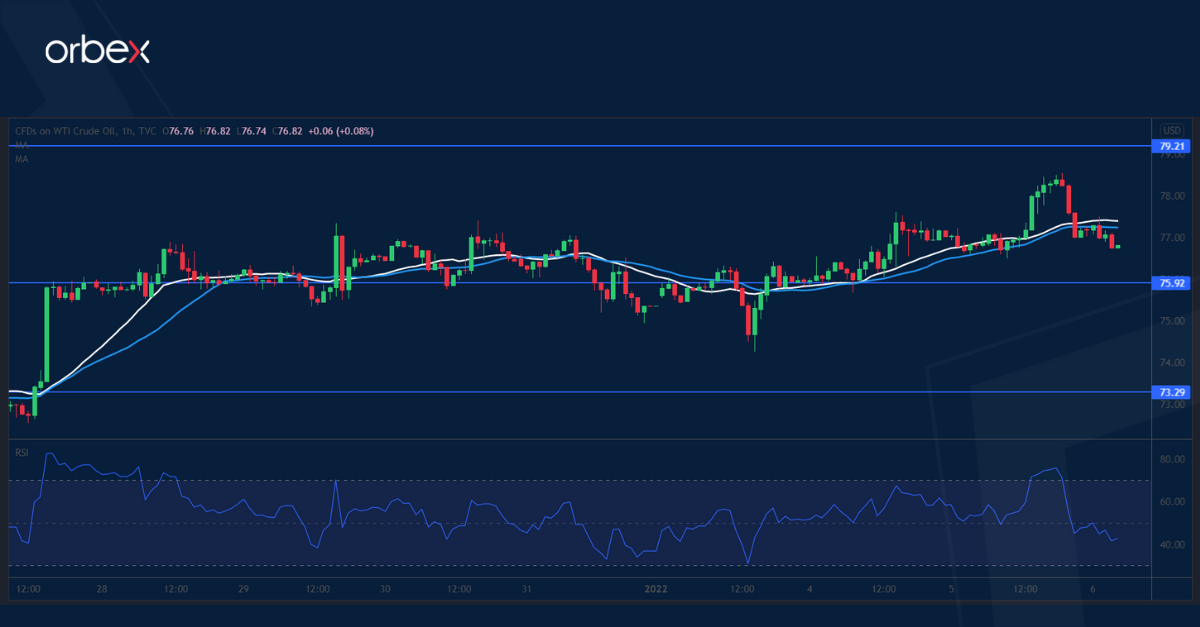Click the open price value 76.76

click(182, 130)
